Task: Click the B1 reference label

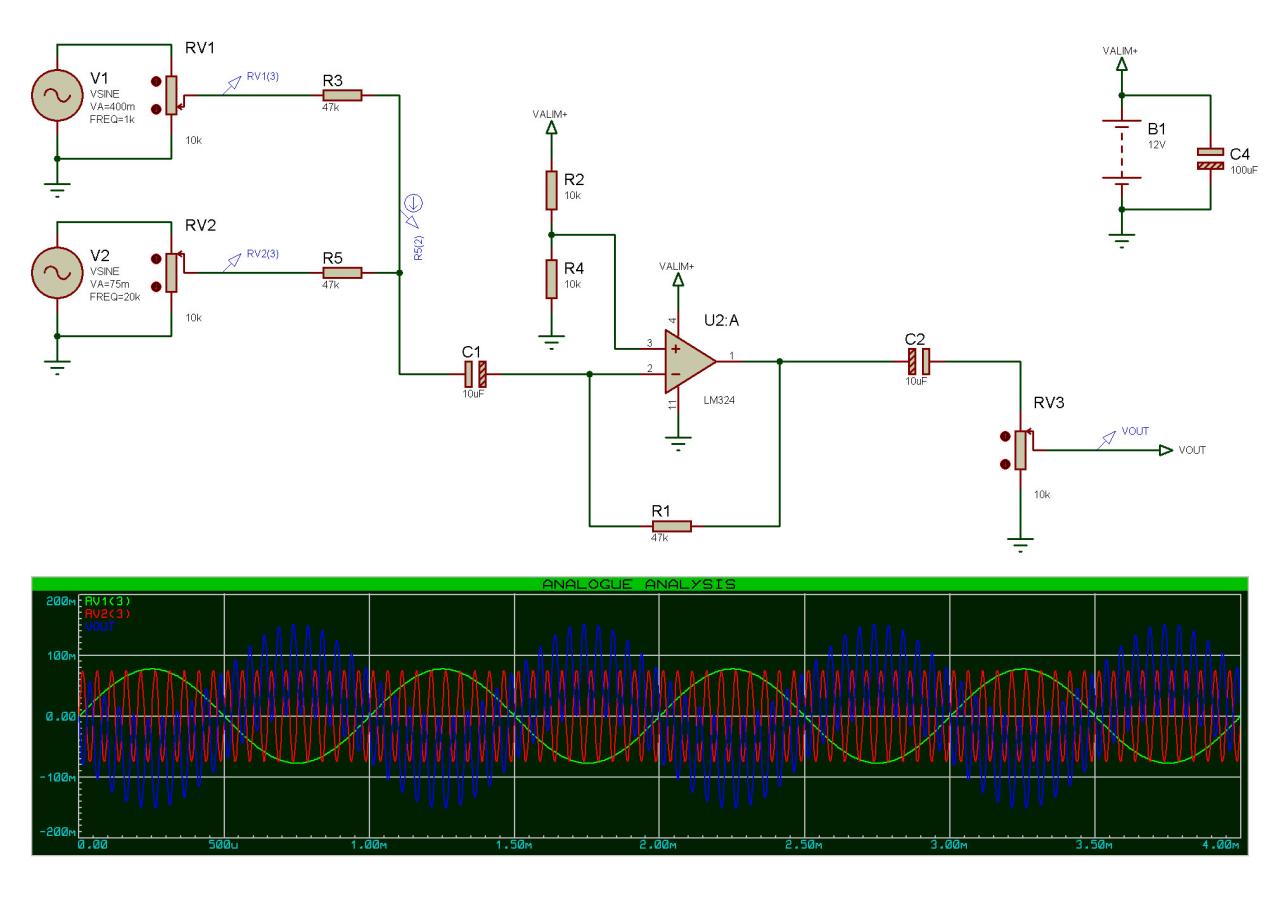Action: [x=1158, y=129]
